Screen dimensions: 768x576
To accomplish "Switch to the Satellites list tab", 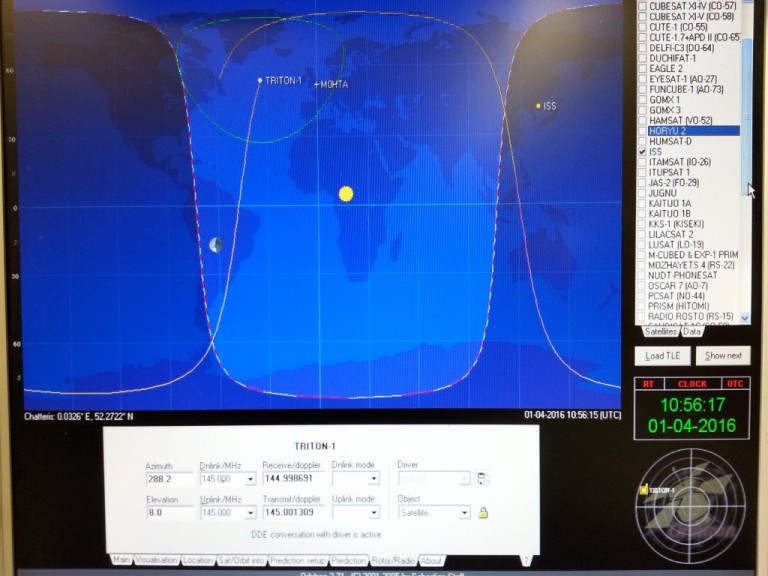I will [x=660, y=332].
